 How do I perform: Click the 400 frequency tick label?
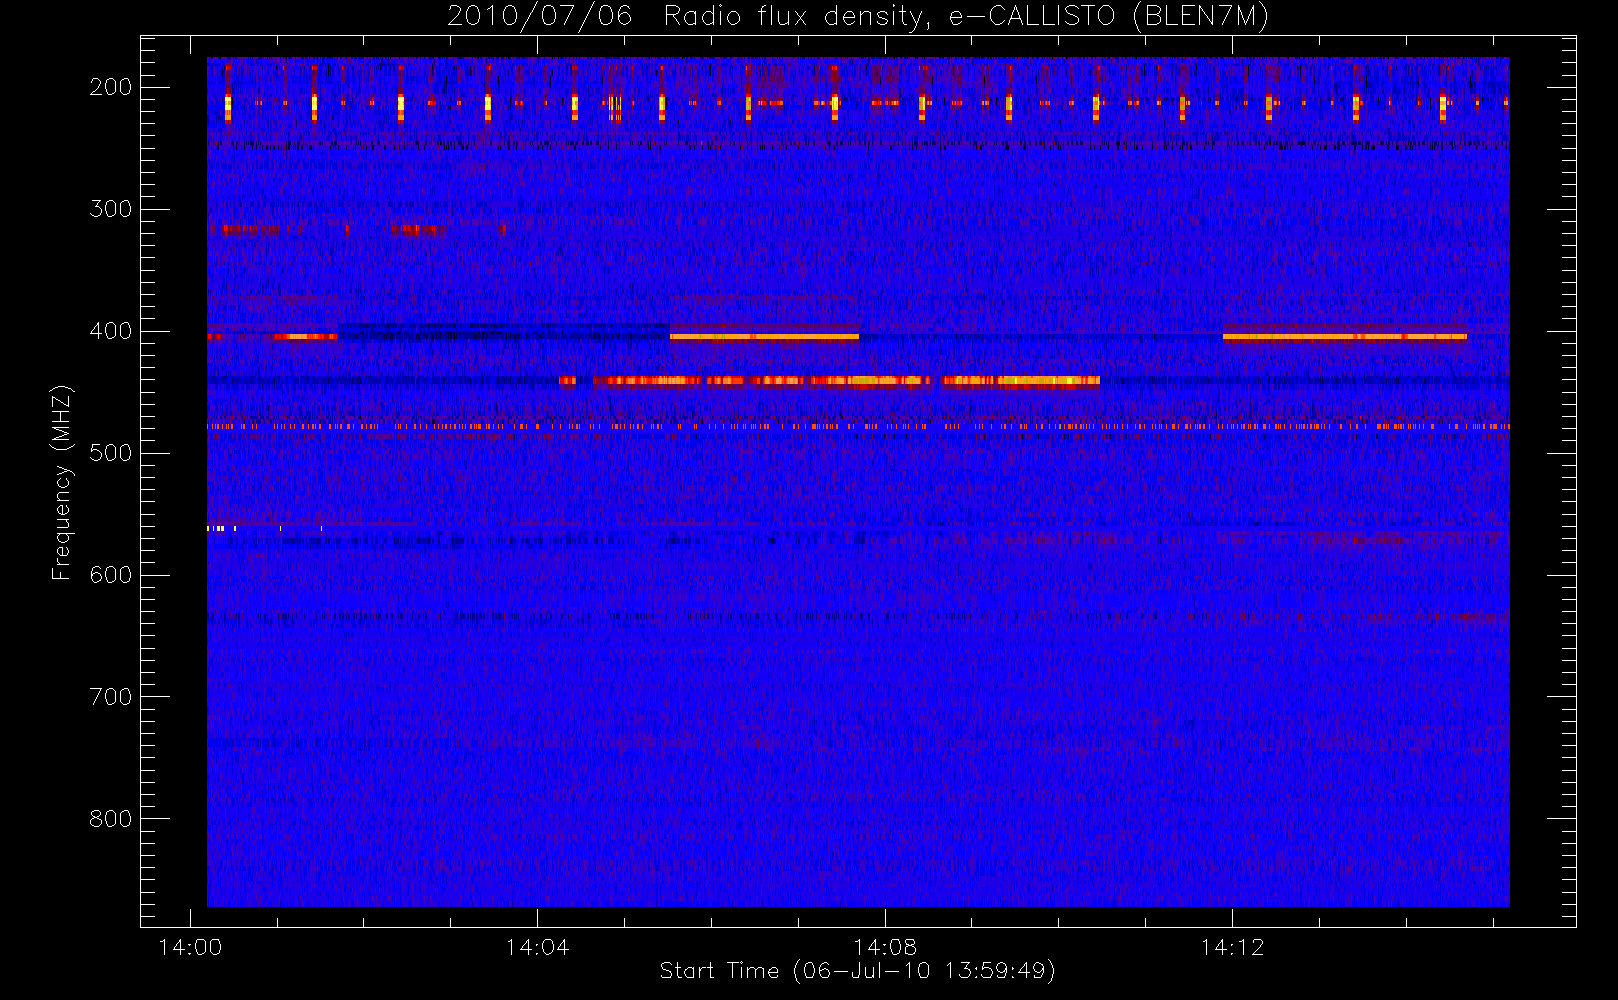111,331
